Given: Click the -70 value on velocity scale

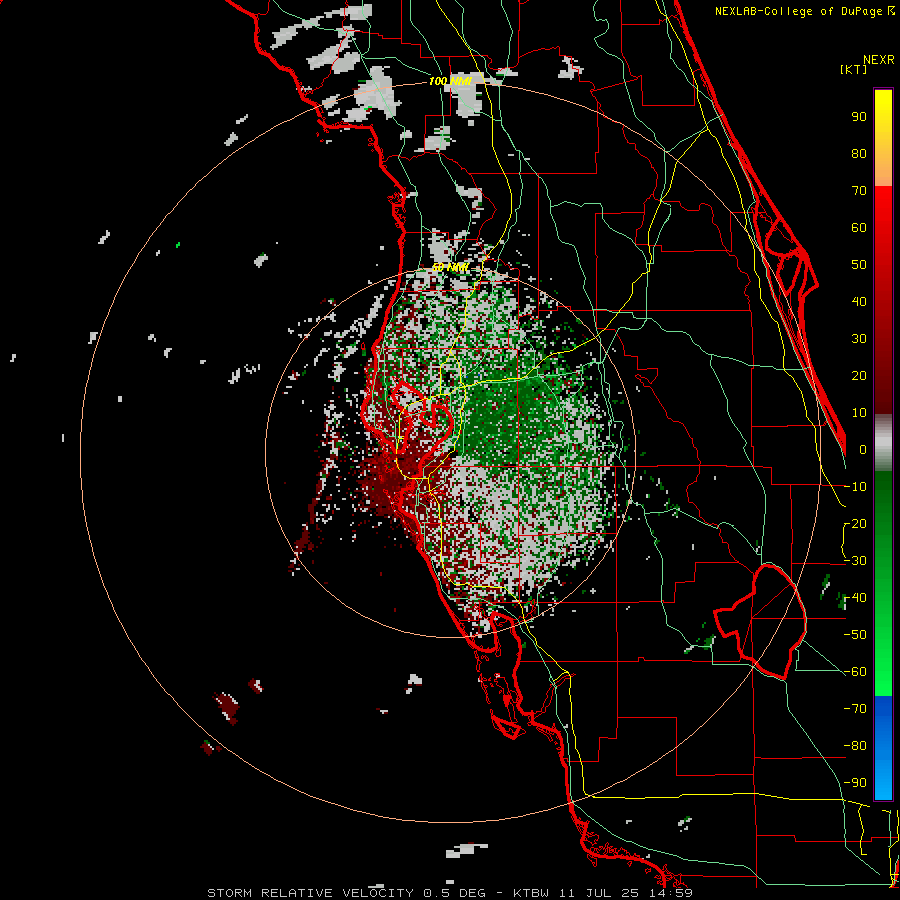Looking at the screenshot, I should [x=855, y=709].
